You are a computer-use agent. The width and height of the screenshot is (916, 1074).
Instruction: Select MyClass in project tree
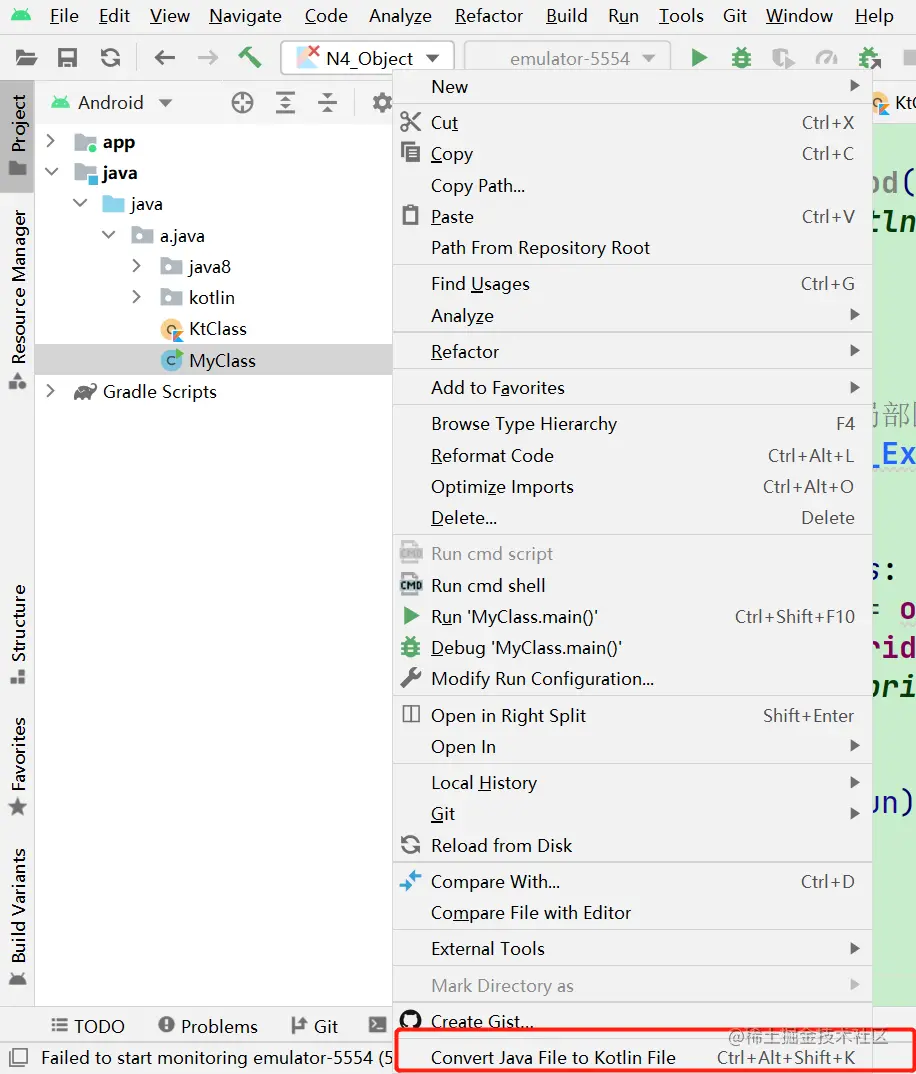[x=222, y=360]
